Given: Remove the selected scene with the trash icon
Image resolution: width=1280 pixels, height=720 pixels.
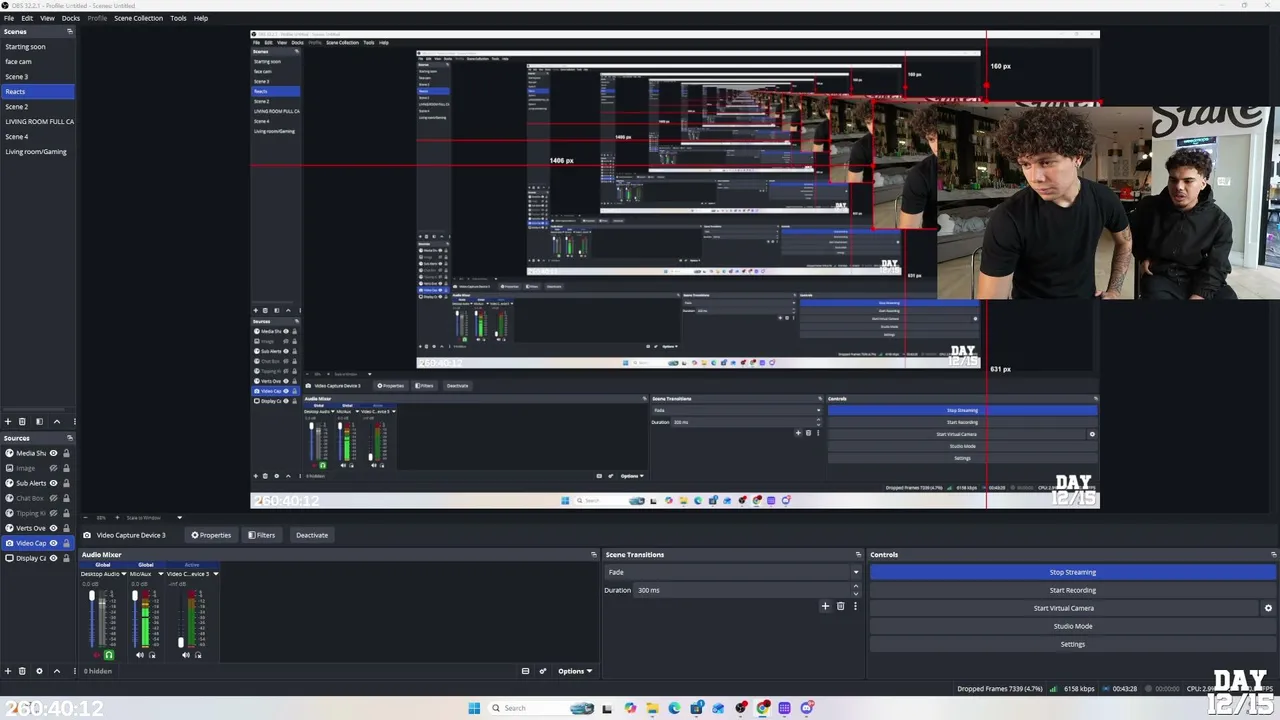Looking at the screenshot, I should 23,421.
